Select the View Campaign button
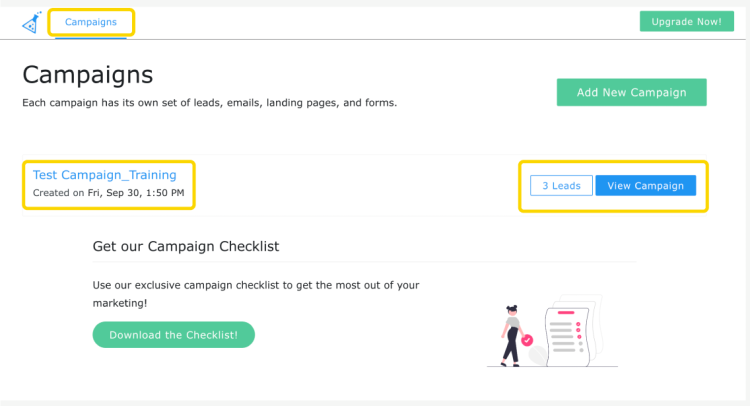The image size is (750, 406). pyautogui.click(x=646, y=186)
